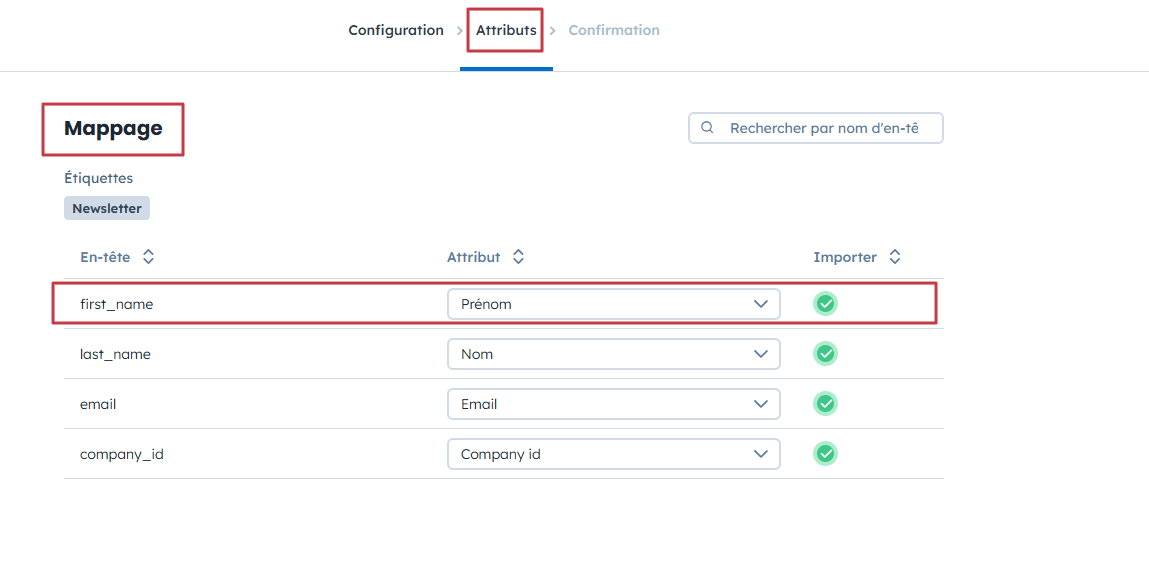Toggle import checkmark for last_name
Screen dimensions: 1149x578
[825, 354]
